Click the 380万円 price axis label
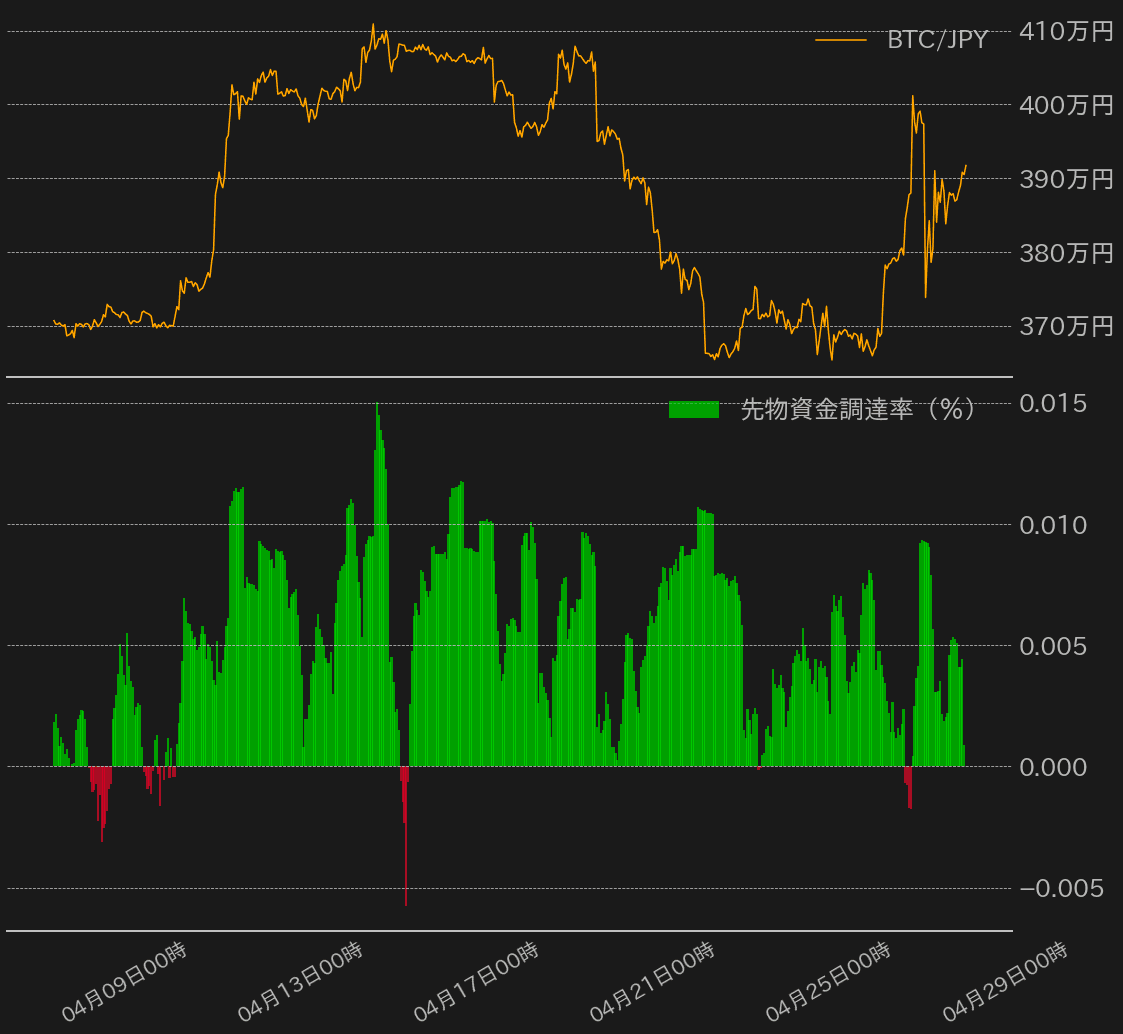Screen dimensions: 1123x1034 coord(1065,253)
